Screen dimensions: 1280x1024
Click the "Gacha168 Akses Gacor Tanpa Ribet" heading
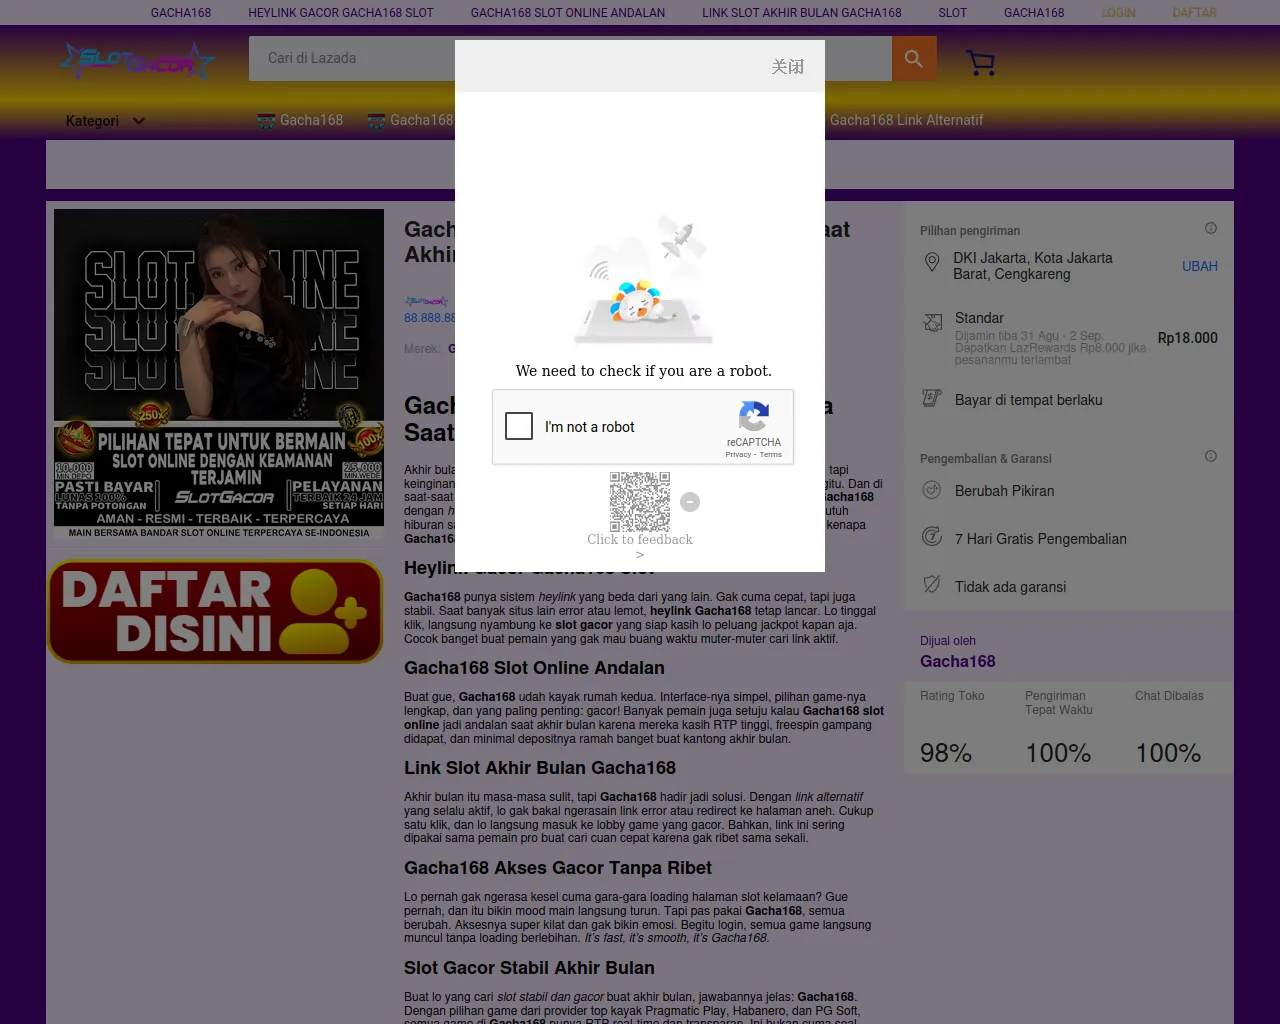[558, 868]
